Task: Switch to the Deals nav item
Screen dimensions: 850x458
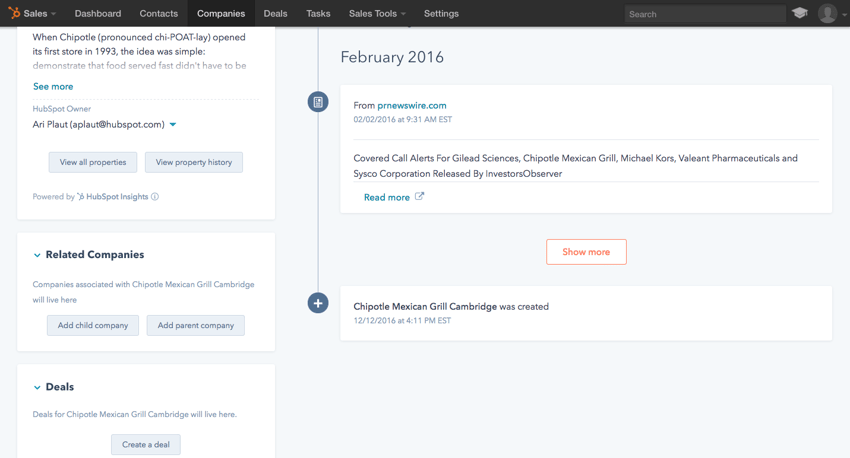Action: coord(275,14)
